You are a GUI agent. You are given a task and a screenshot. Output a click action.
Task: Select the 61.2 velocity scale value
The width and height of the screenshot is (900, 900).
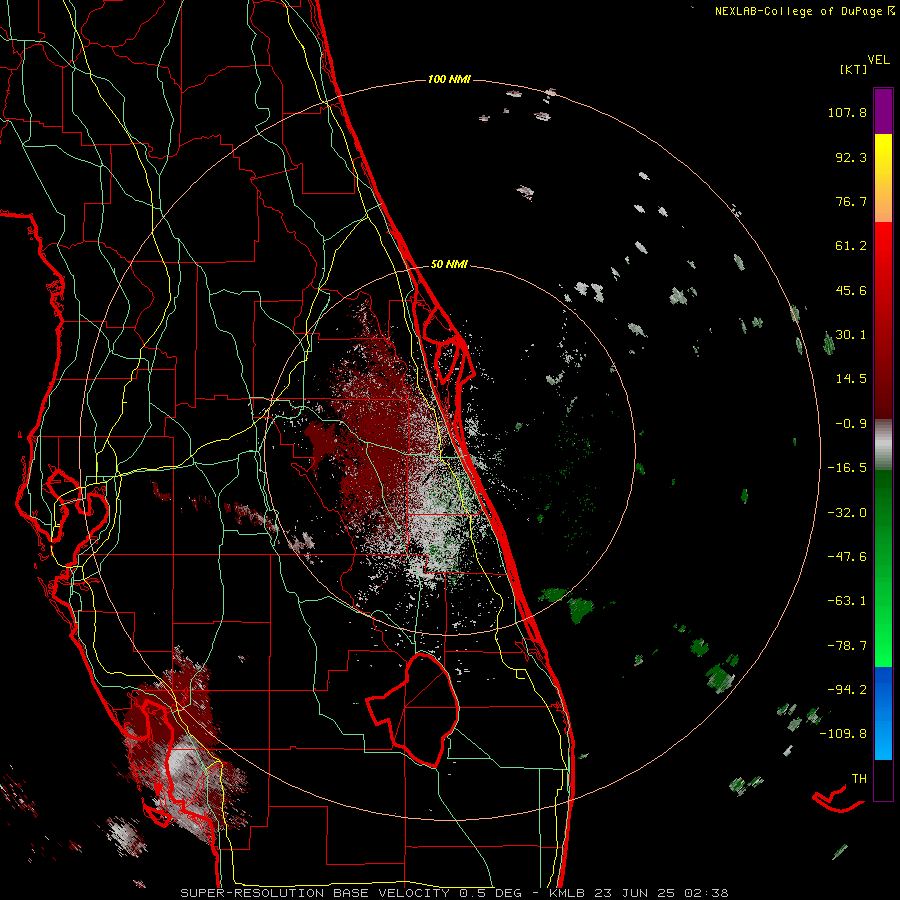851,246
